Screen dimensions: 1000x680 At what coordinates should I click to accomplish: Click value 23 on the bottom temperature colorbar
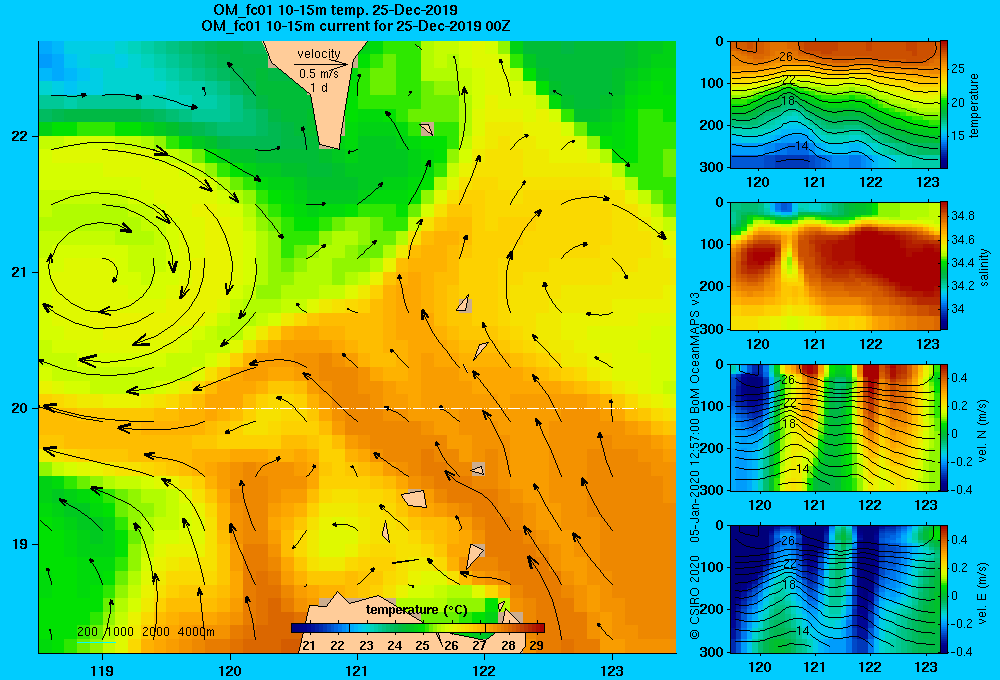[x=365, y=645]
